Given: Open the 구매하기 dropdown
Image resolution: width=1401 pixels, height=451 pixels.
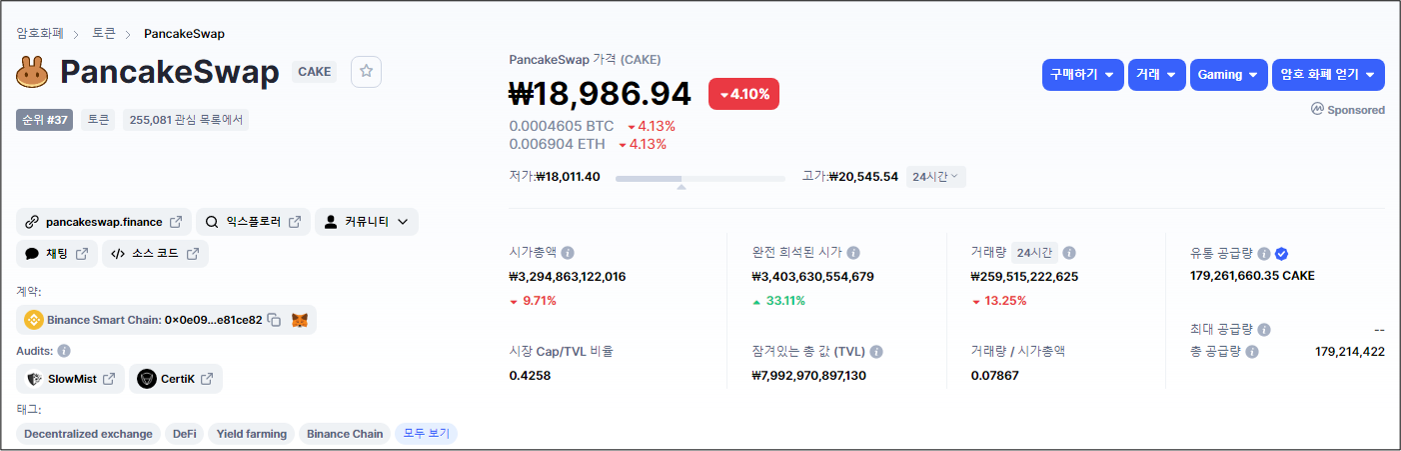Looking at the screenshot, I should [1082, 75].
